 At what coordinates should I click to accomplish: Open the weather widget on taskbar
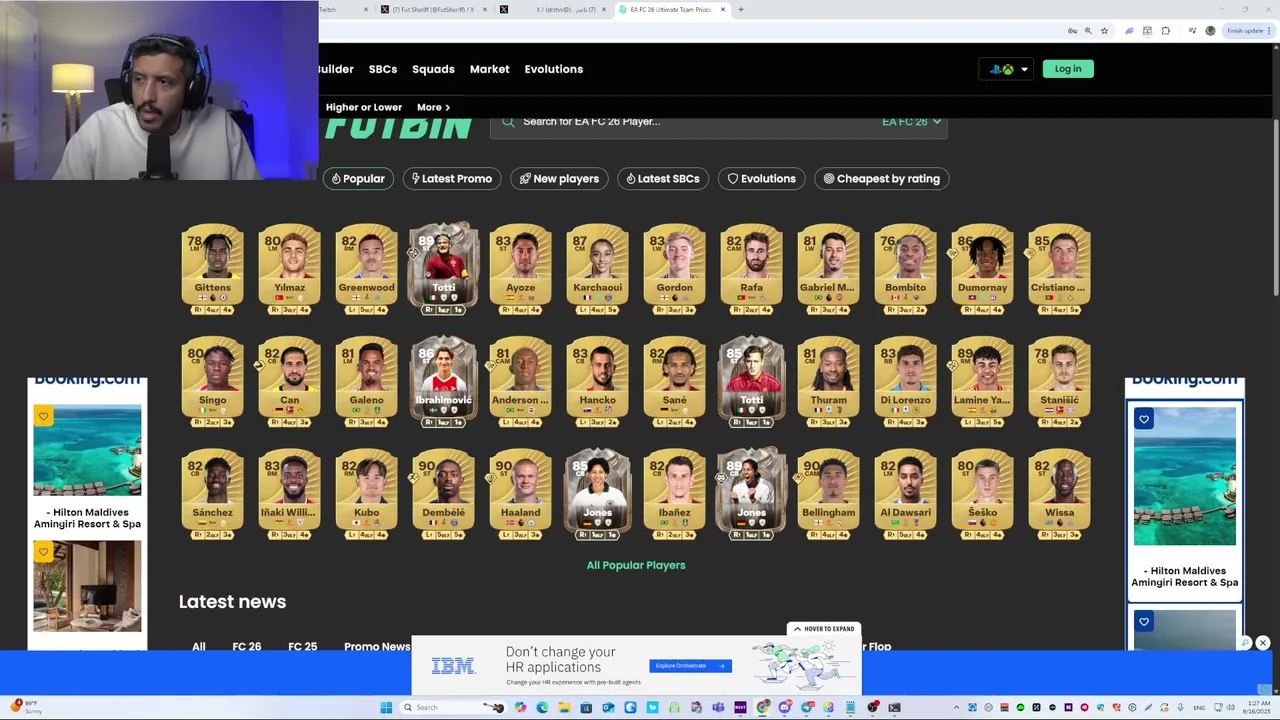click(27, 707)
